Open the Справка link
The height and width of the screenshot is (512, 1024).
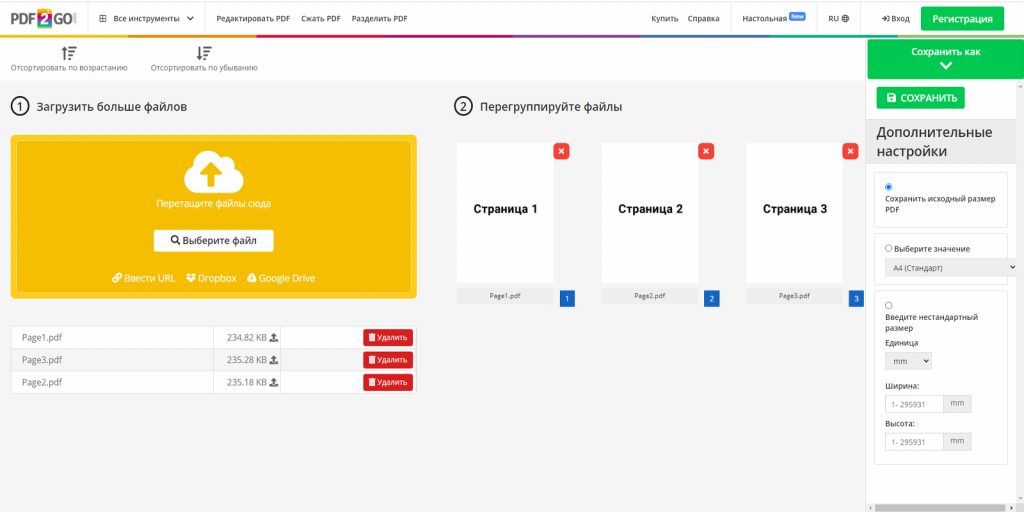pyautogui.click(x=703, y=19)
